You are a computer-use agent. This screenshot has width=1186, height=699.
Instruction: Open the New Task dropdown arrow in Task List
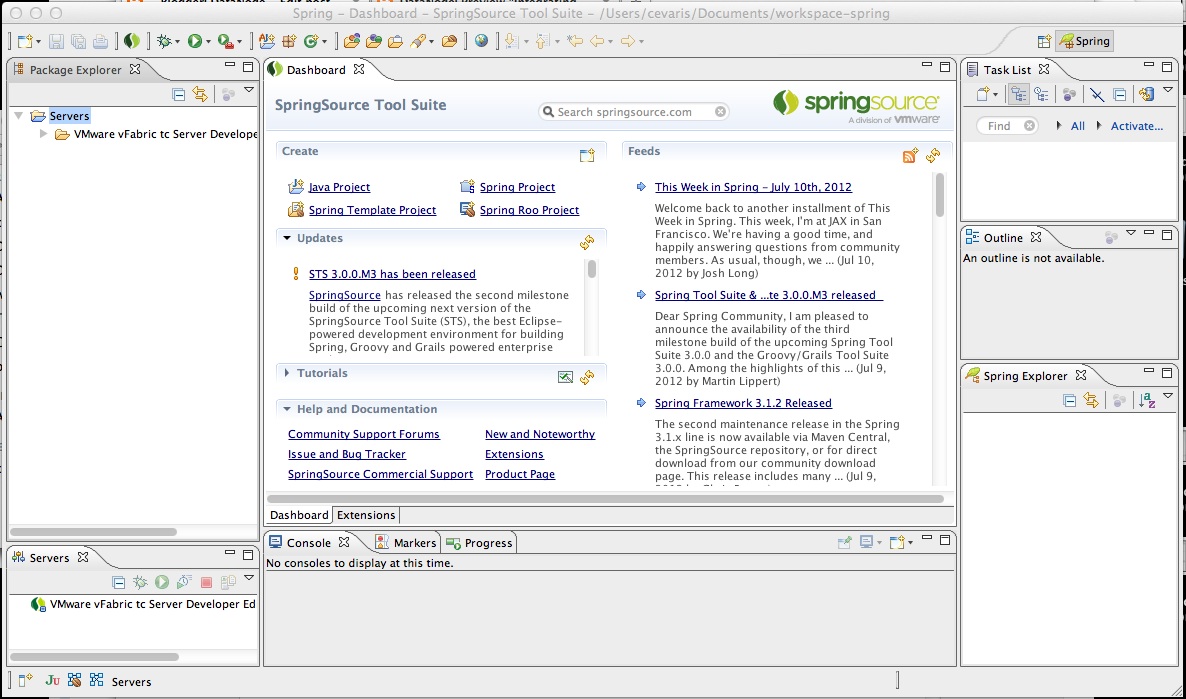tap(995, 95)
